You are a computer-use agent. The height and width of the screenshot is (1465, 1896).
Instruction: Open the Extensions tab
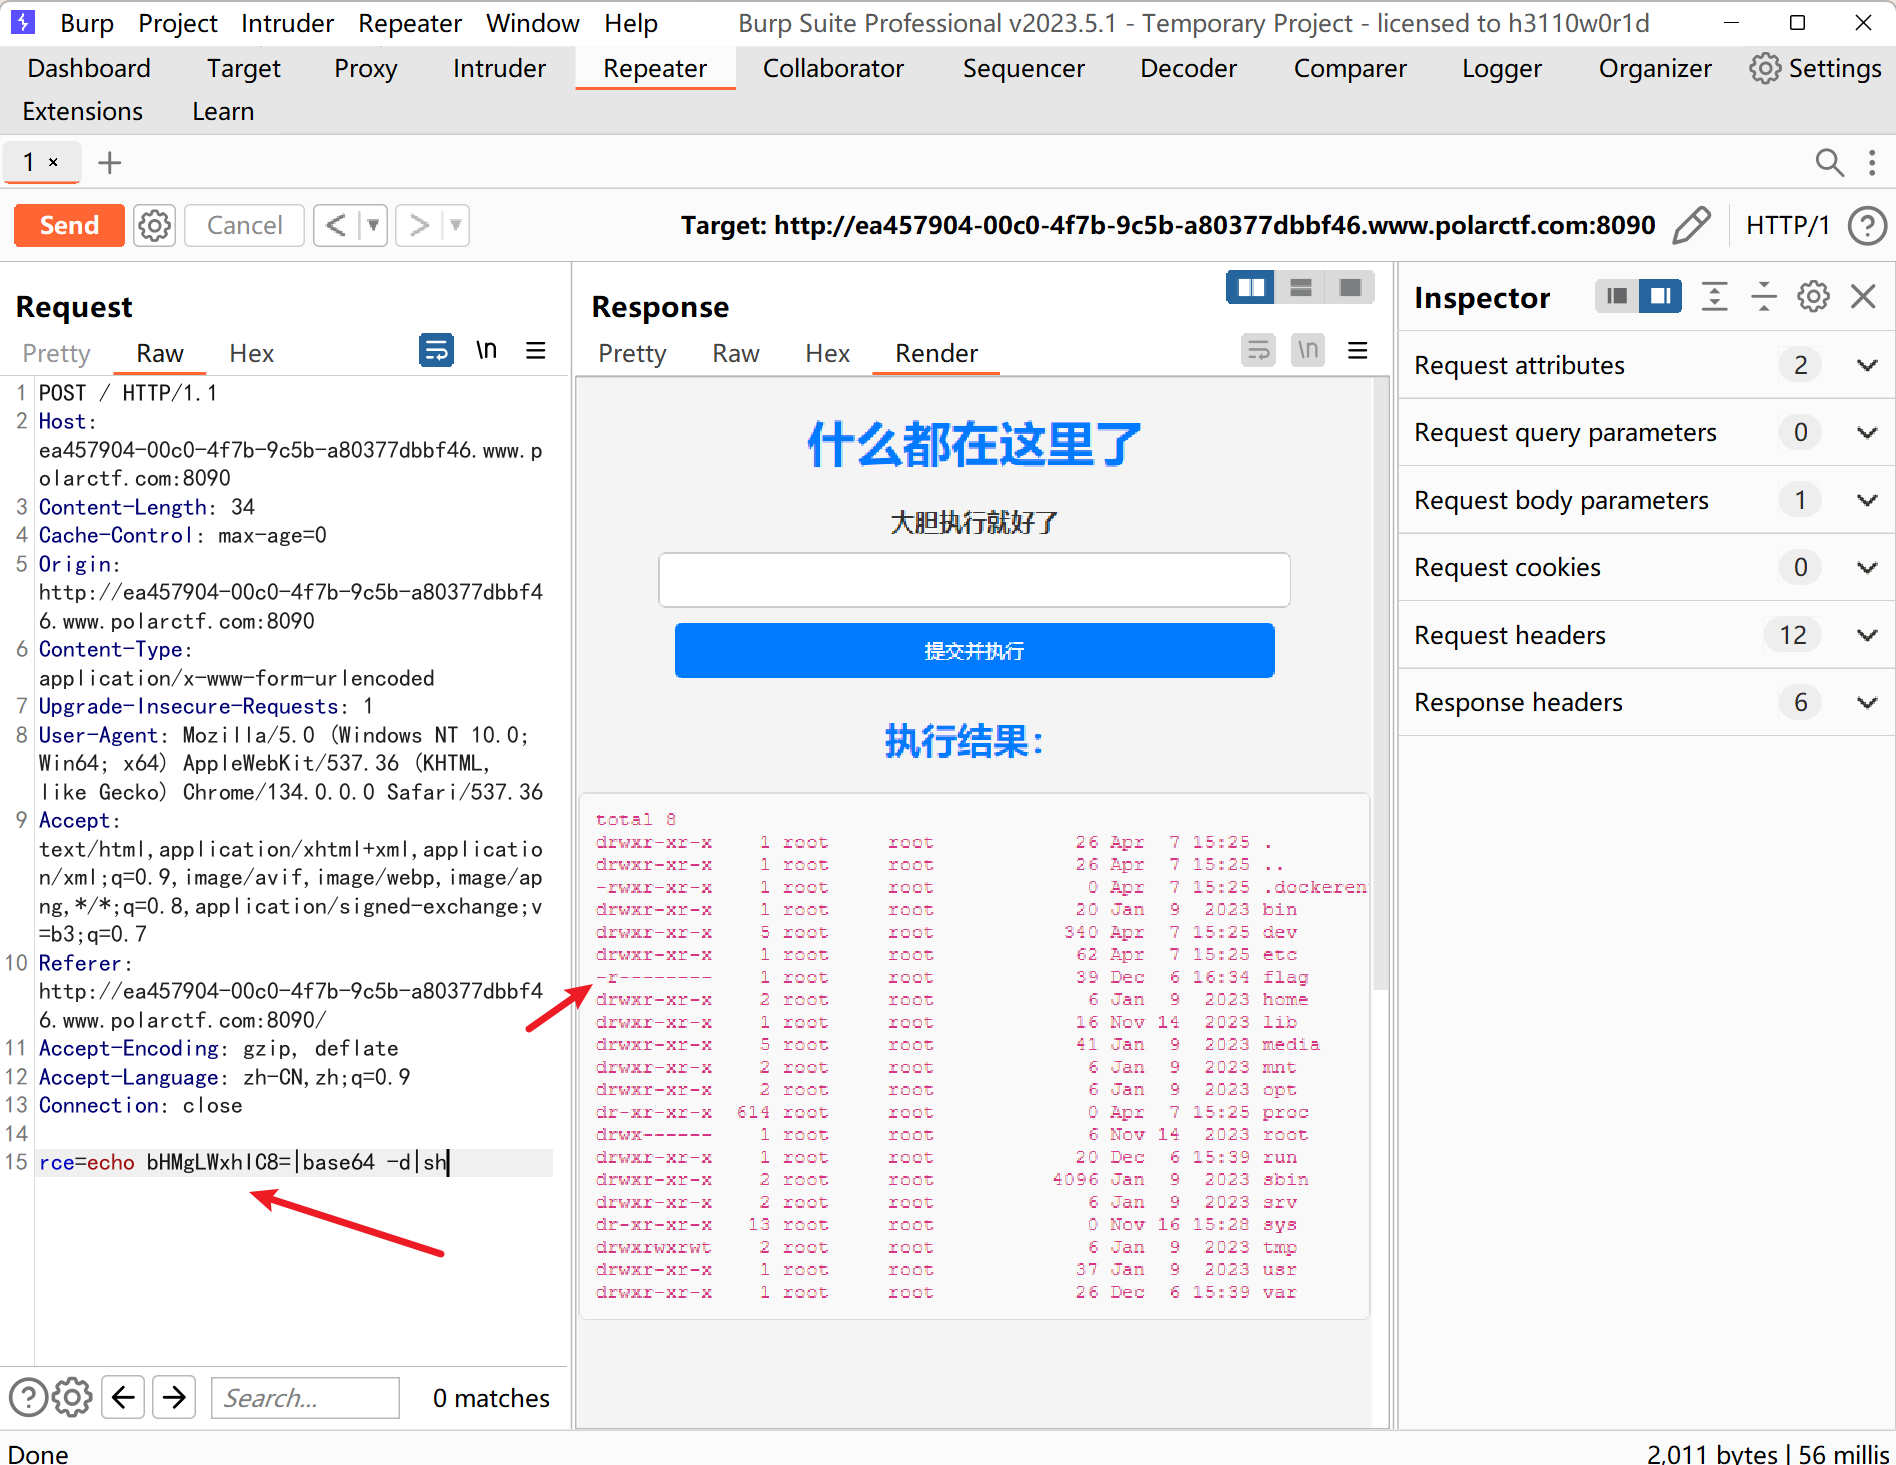83,111
